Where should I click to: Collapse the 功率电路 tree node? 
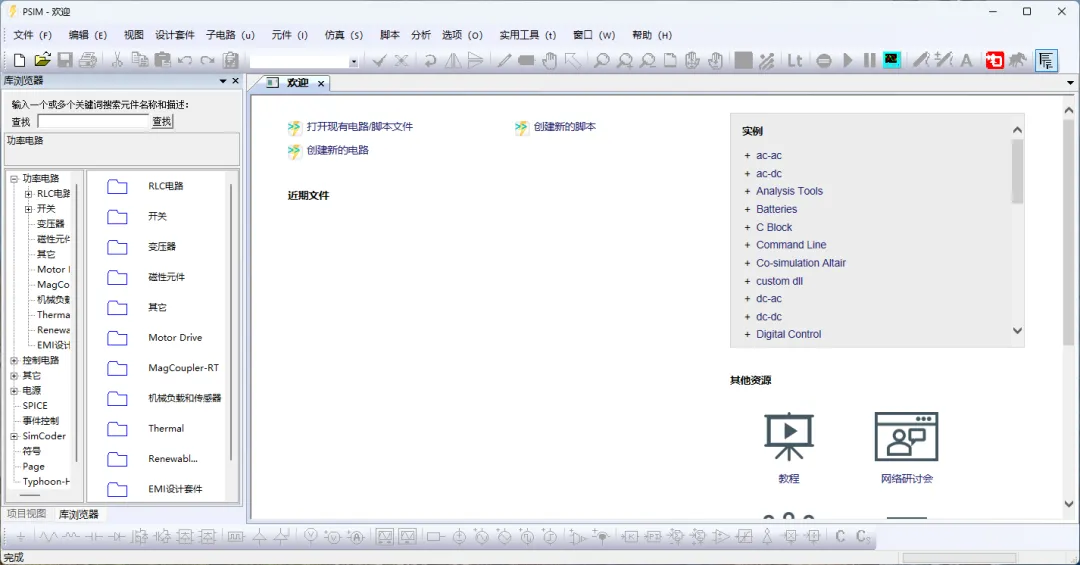[x=14, y=178]
